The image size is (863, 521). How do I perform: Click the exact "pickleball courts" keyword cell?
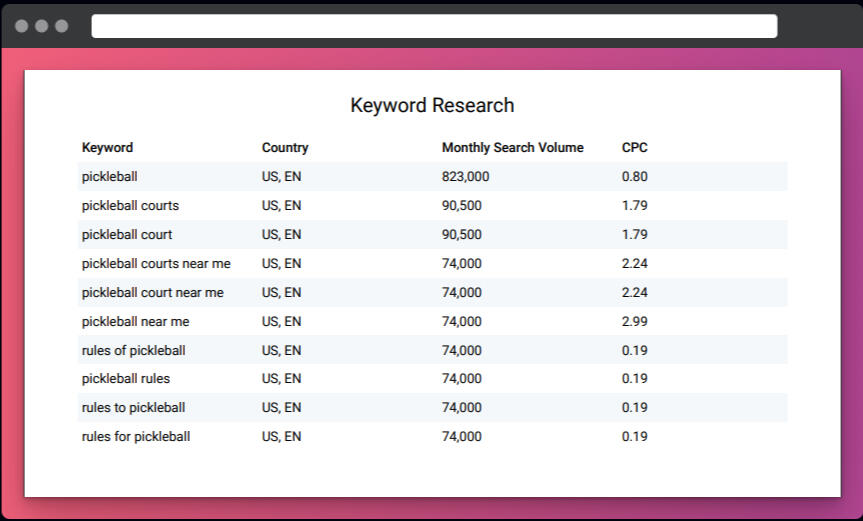(130, 206)
